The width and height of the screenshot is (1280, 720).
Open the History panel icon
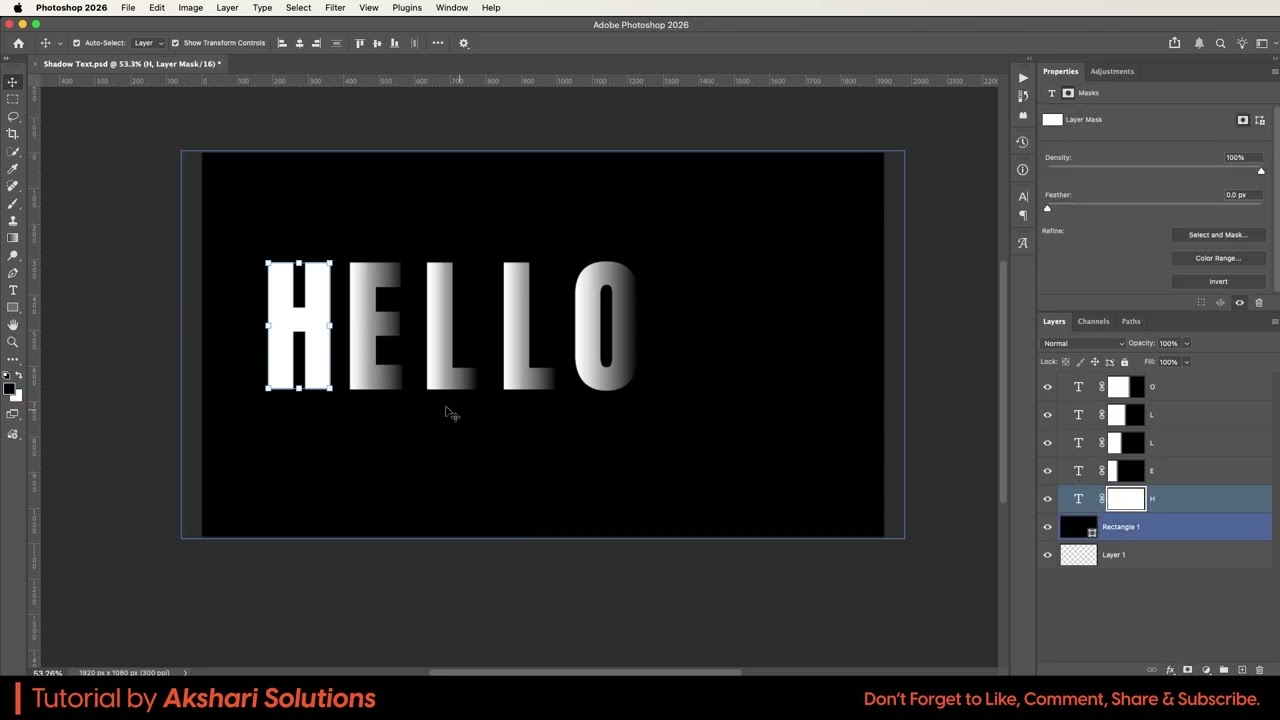[1022, 142]
